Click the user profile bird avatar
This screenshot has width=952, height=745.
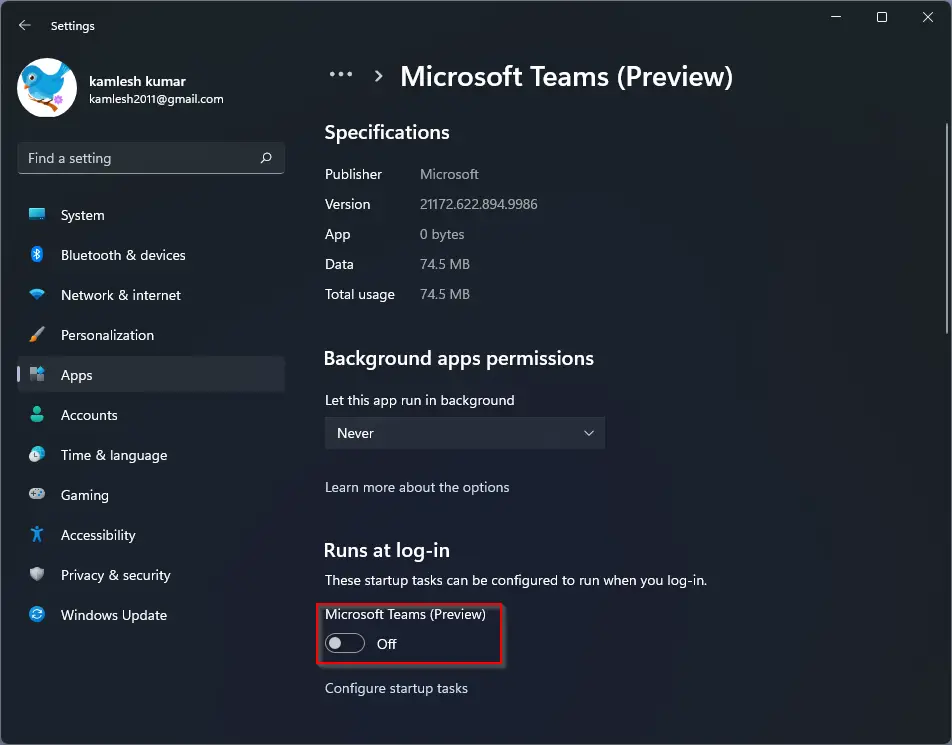point(47,87)
